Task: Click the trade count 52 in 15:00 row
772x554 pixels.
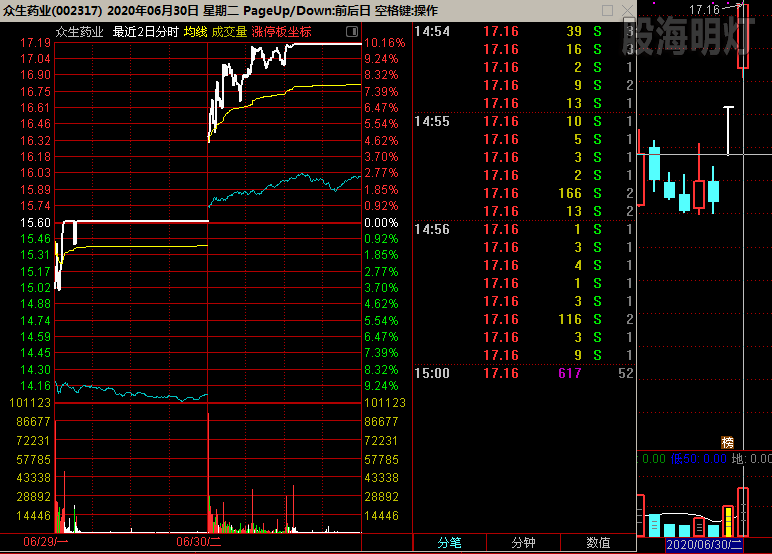Action: pos(626,373)
